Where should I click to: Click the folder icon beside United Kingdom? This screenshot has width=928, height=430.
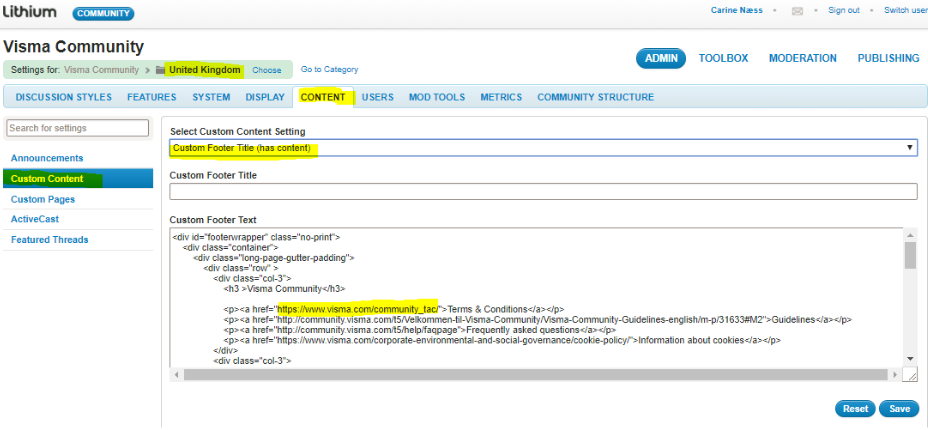160,70
